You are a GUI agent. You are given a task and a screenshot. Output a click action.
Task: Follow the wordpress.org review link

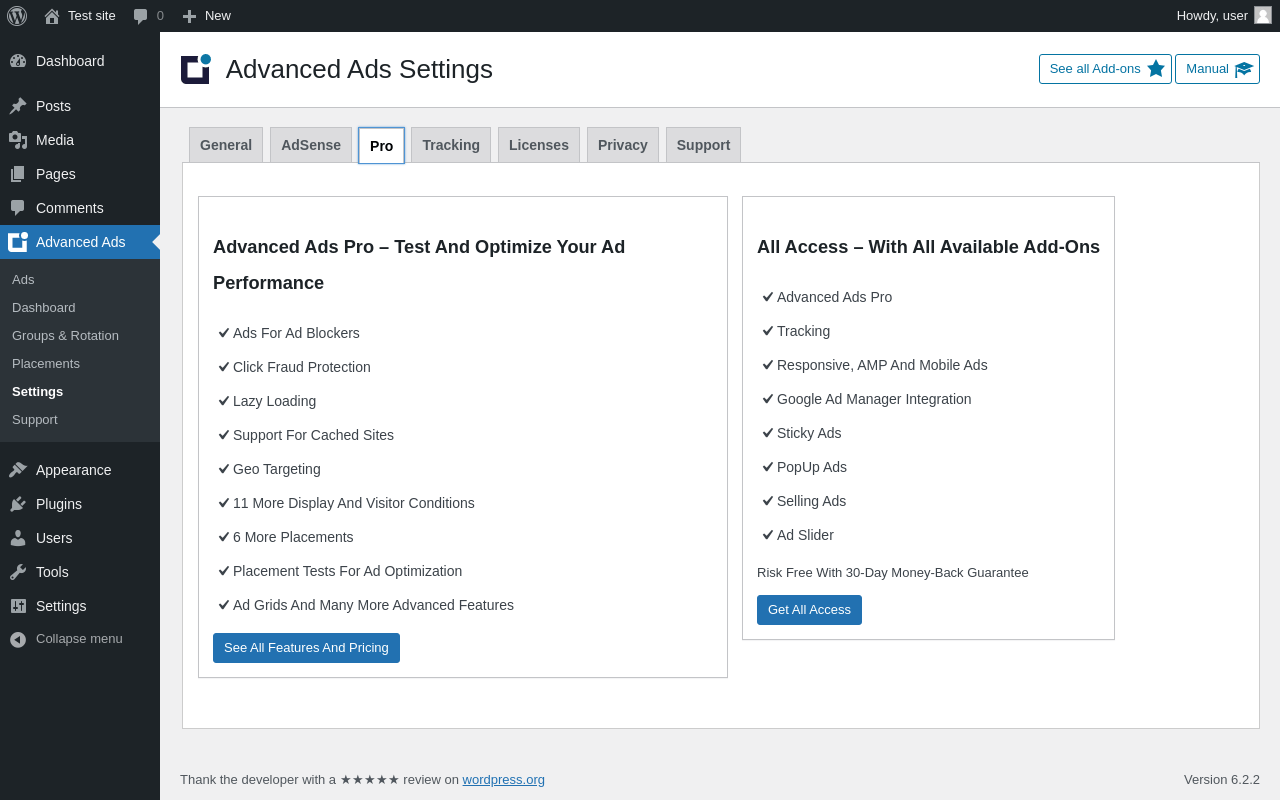coord(503,780)
